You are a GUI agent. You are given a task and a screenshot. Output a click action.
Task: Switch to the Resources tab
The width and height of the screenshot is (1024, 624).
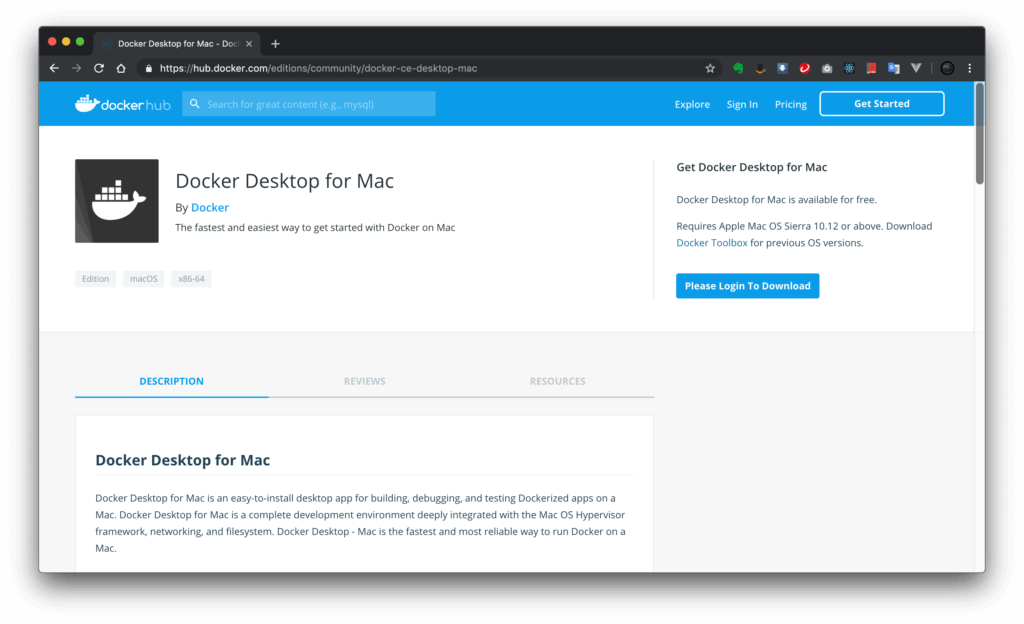557,381
